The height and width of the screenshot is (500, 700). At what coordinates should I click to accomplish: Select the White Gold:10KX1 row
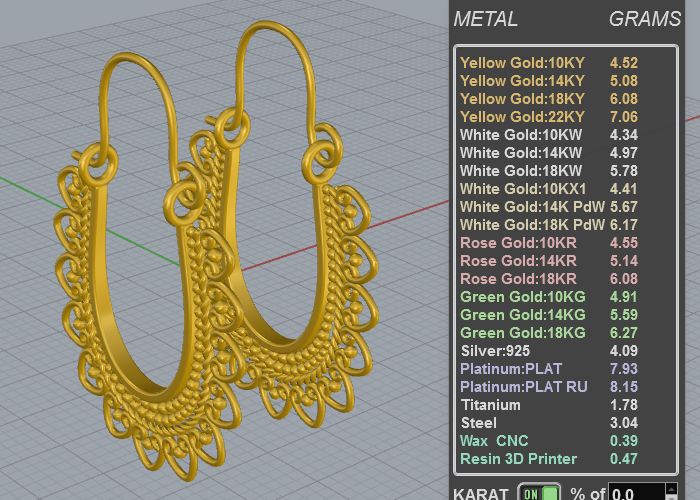(549, 189)
